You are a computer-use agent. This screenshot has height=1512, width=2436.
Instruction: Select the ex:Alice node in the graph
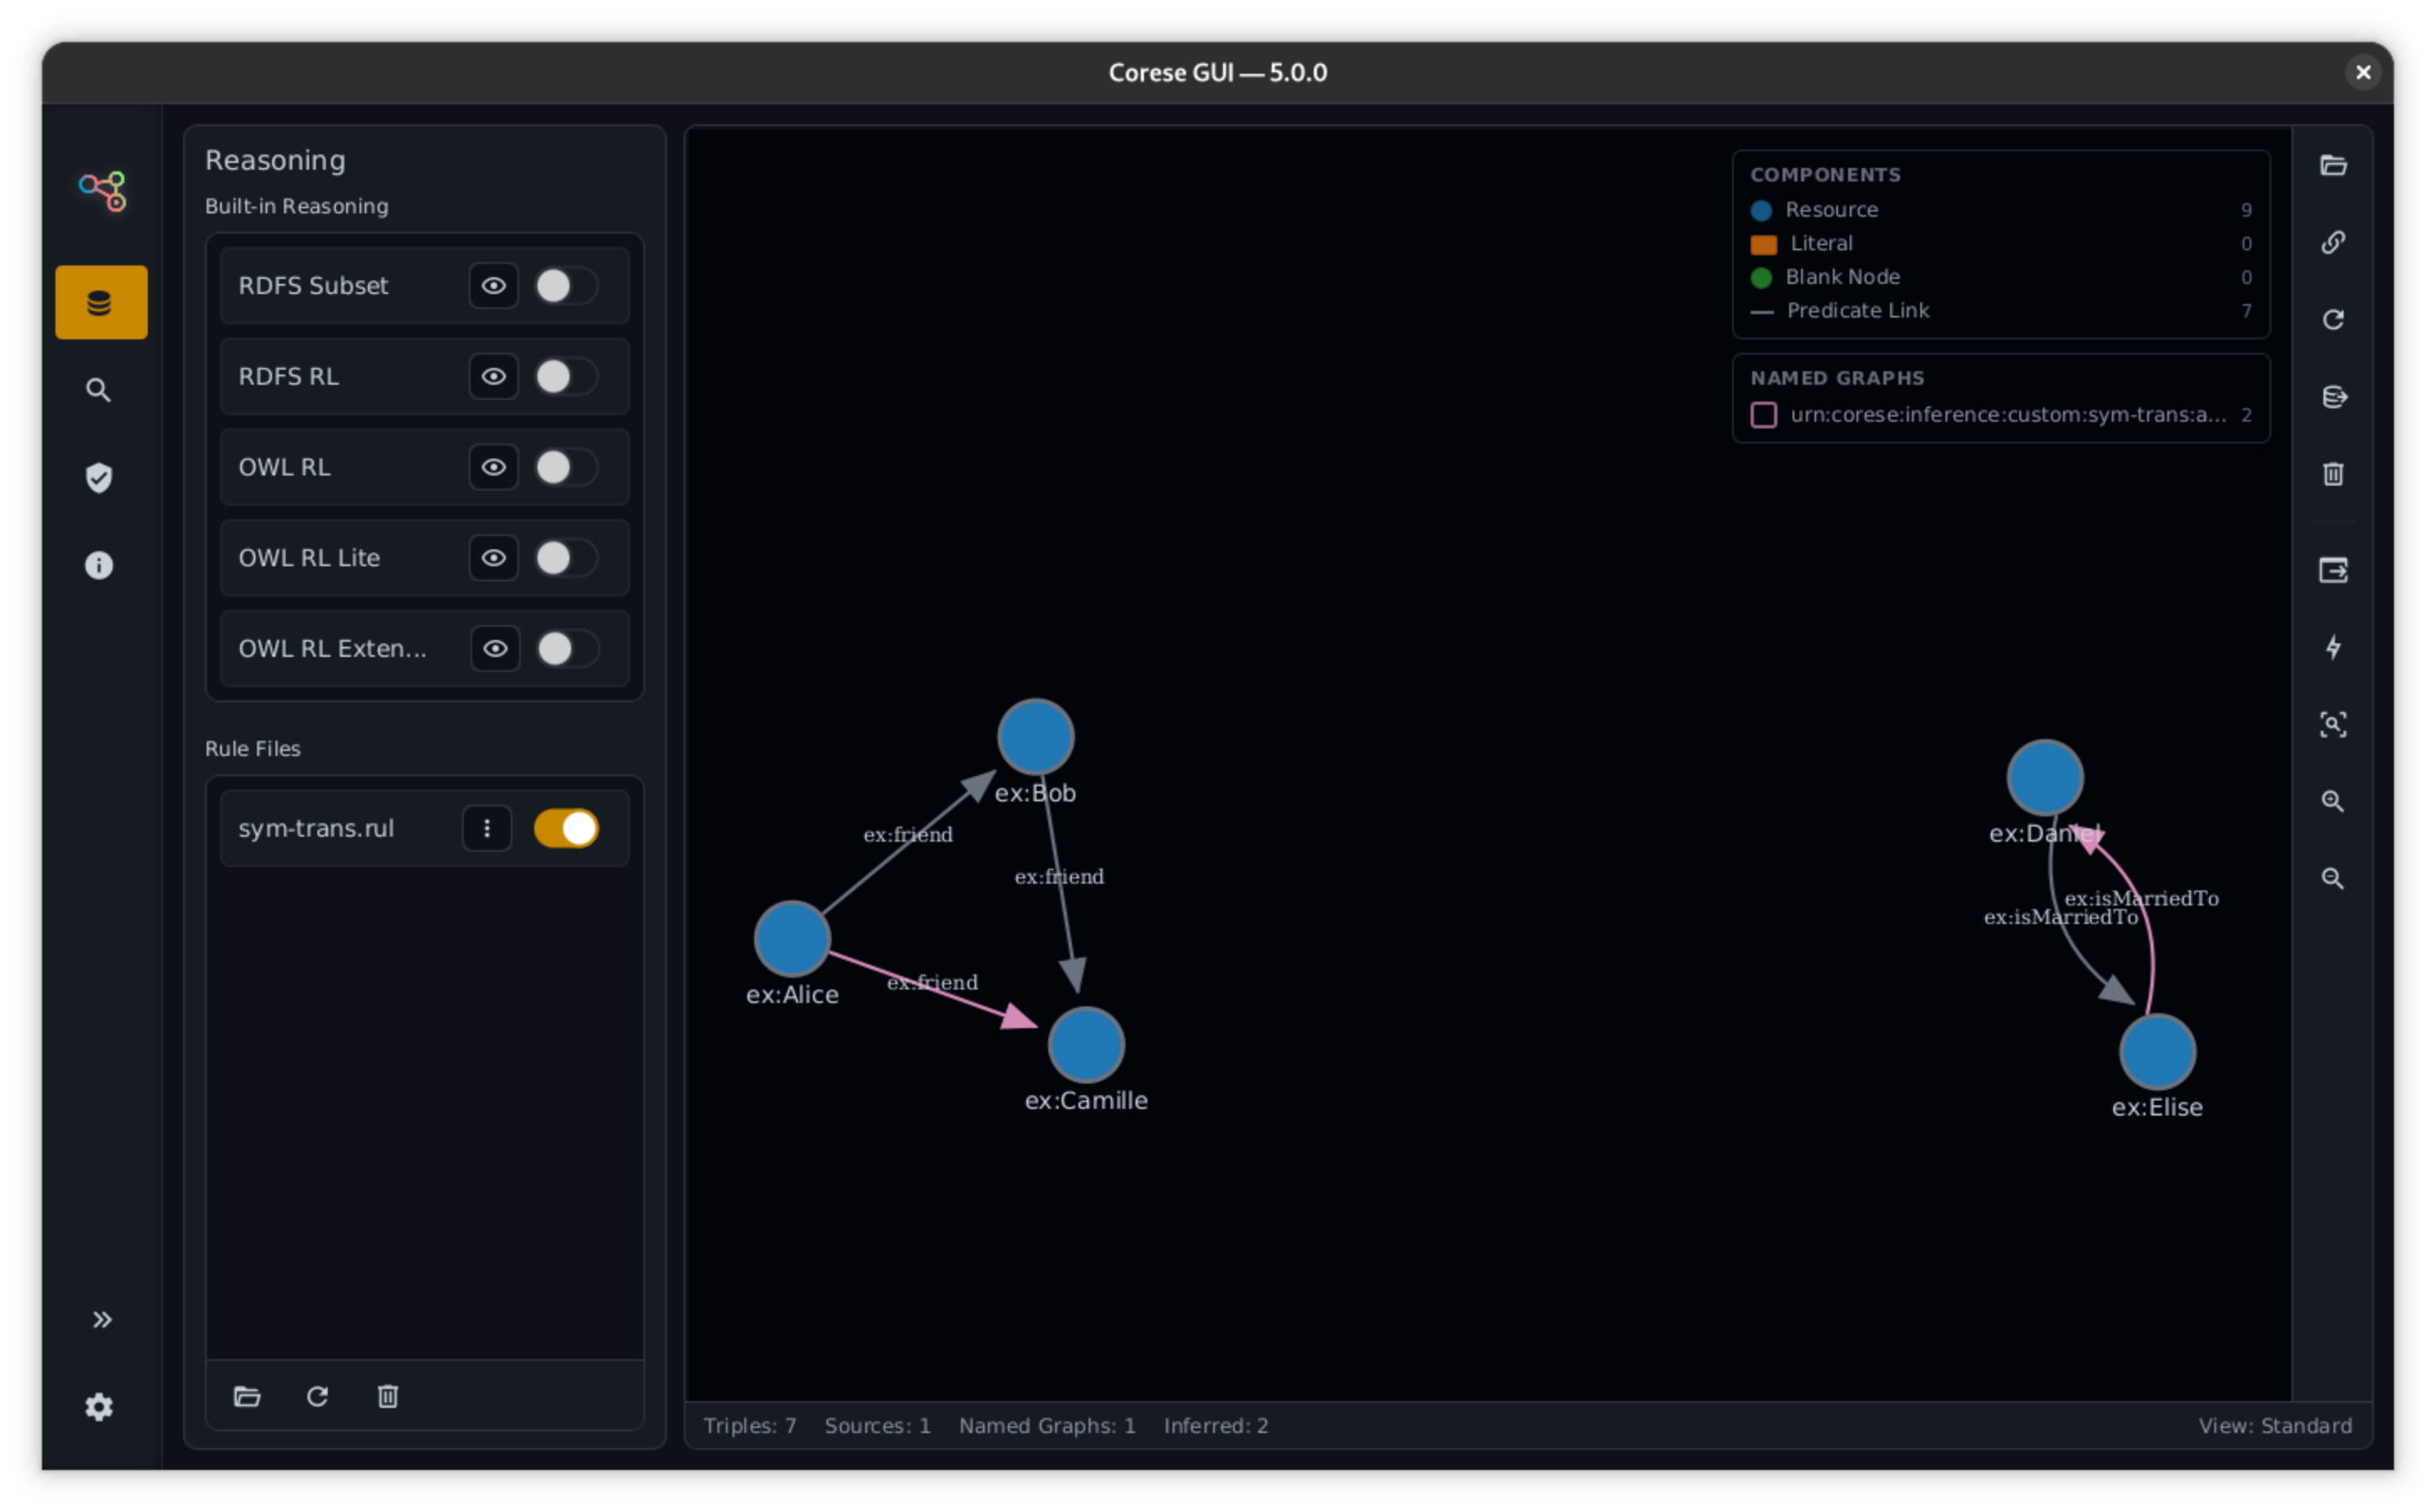(x=792, y=938)
